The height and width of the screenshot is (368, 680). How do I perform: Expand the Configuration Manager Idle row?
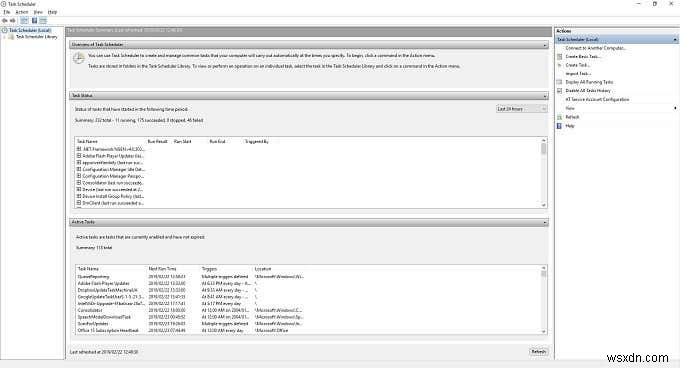(x=79, y=169)
